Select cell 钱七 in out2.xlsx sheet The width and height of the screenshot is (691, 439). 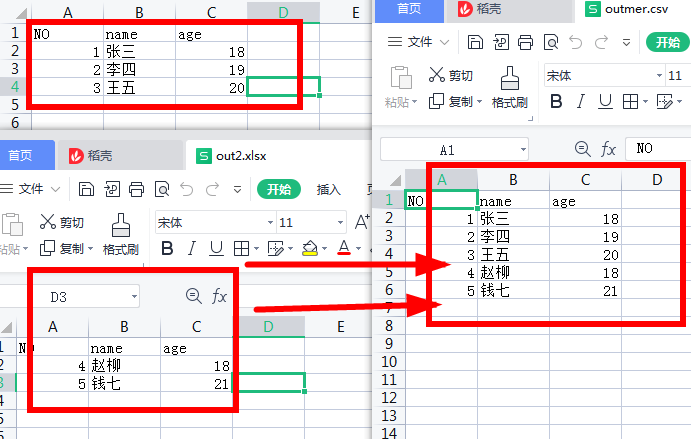click(x=125, y=383)
